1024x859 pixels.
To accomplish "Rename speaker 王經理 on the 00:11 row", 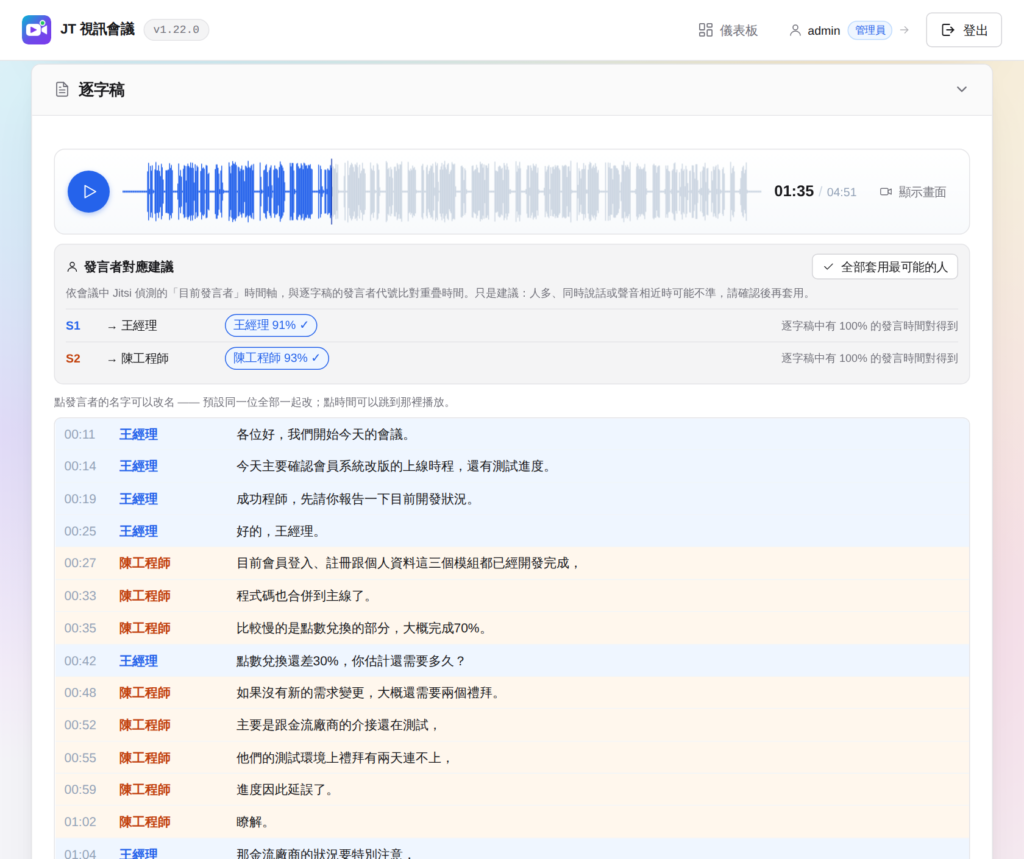I will [138, 434].
